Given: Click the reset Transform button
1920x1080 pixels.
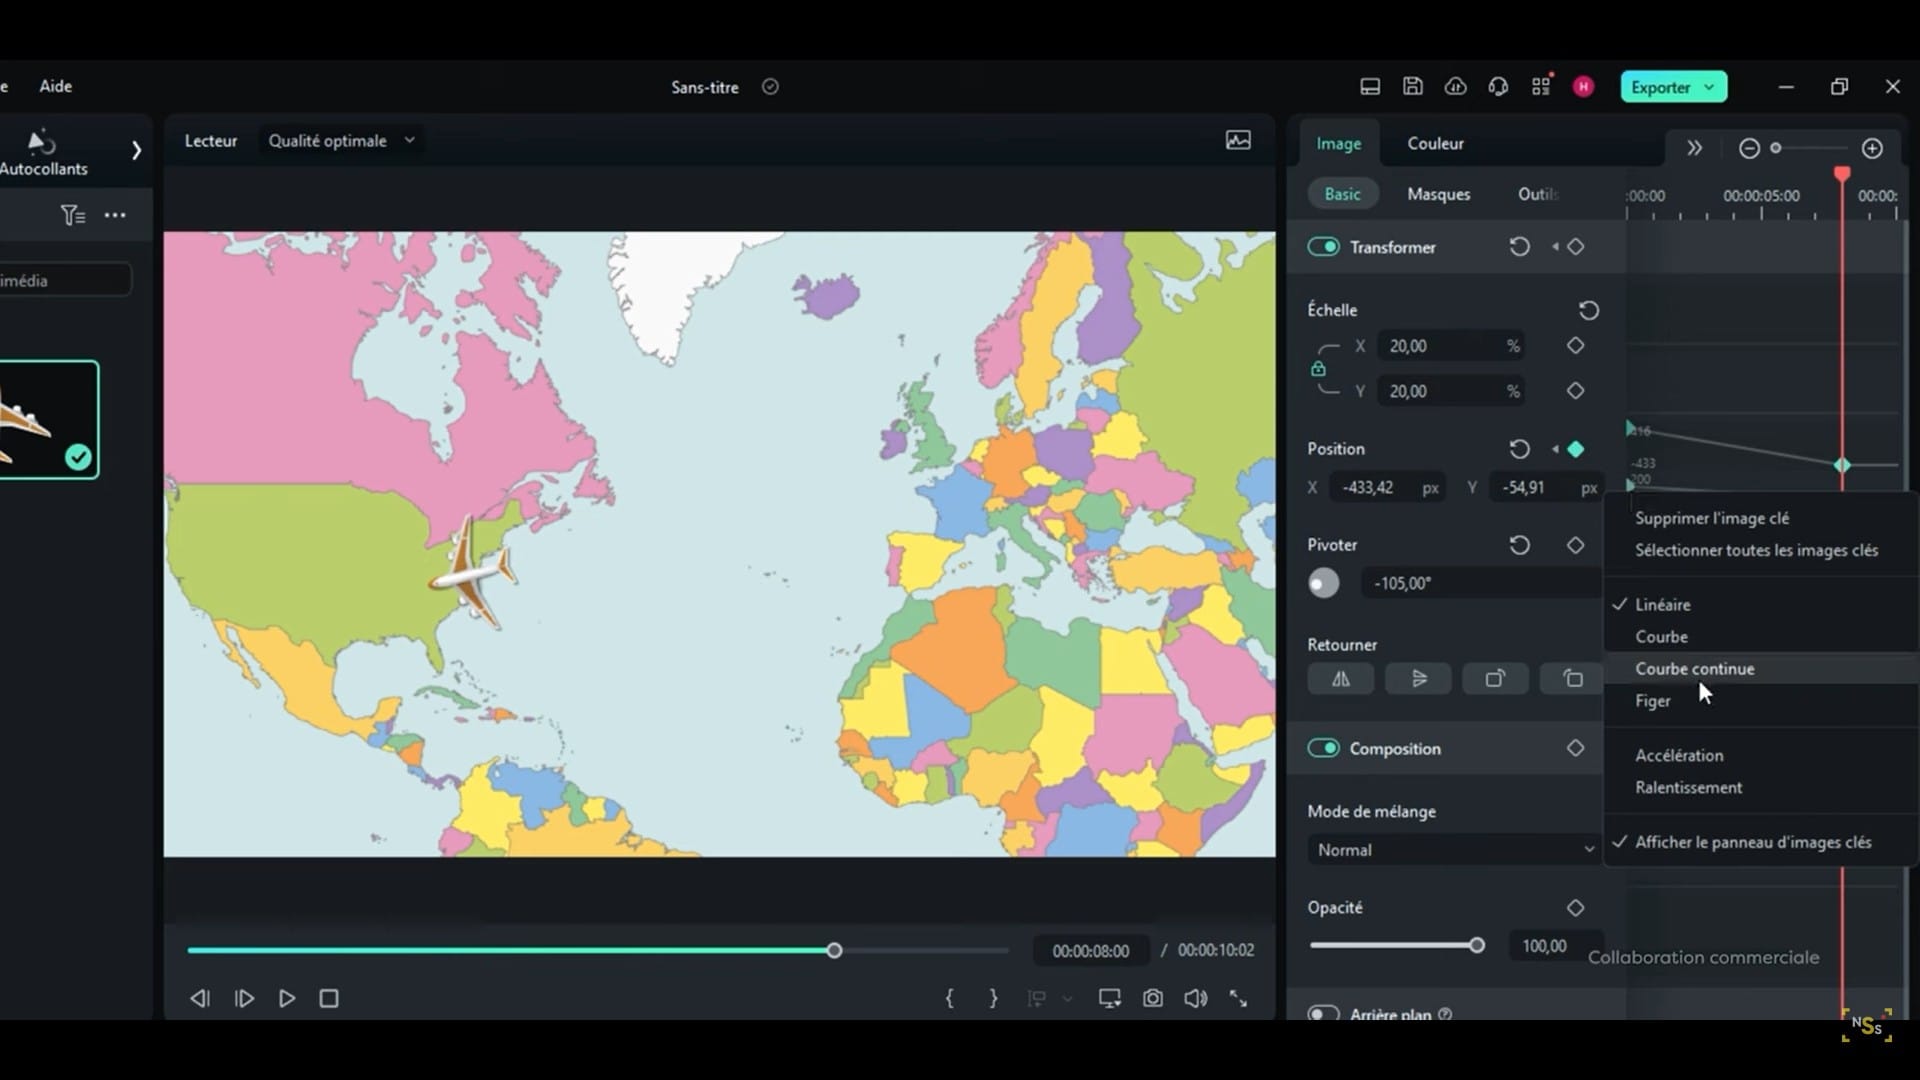Looking at the screenshot, I should [x=1518, y=247].
